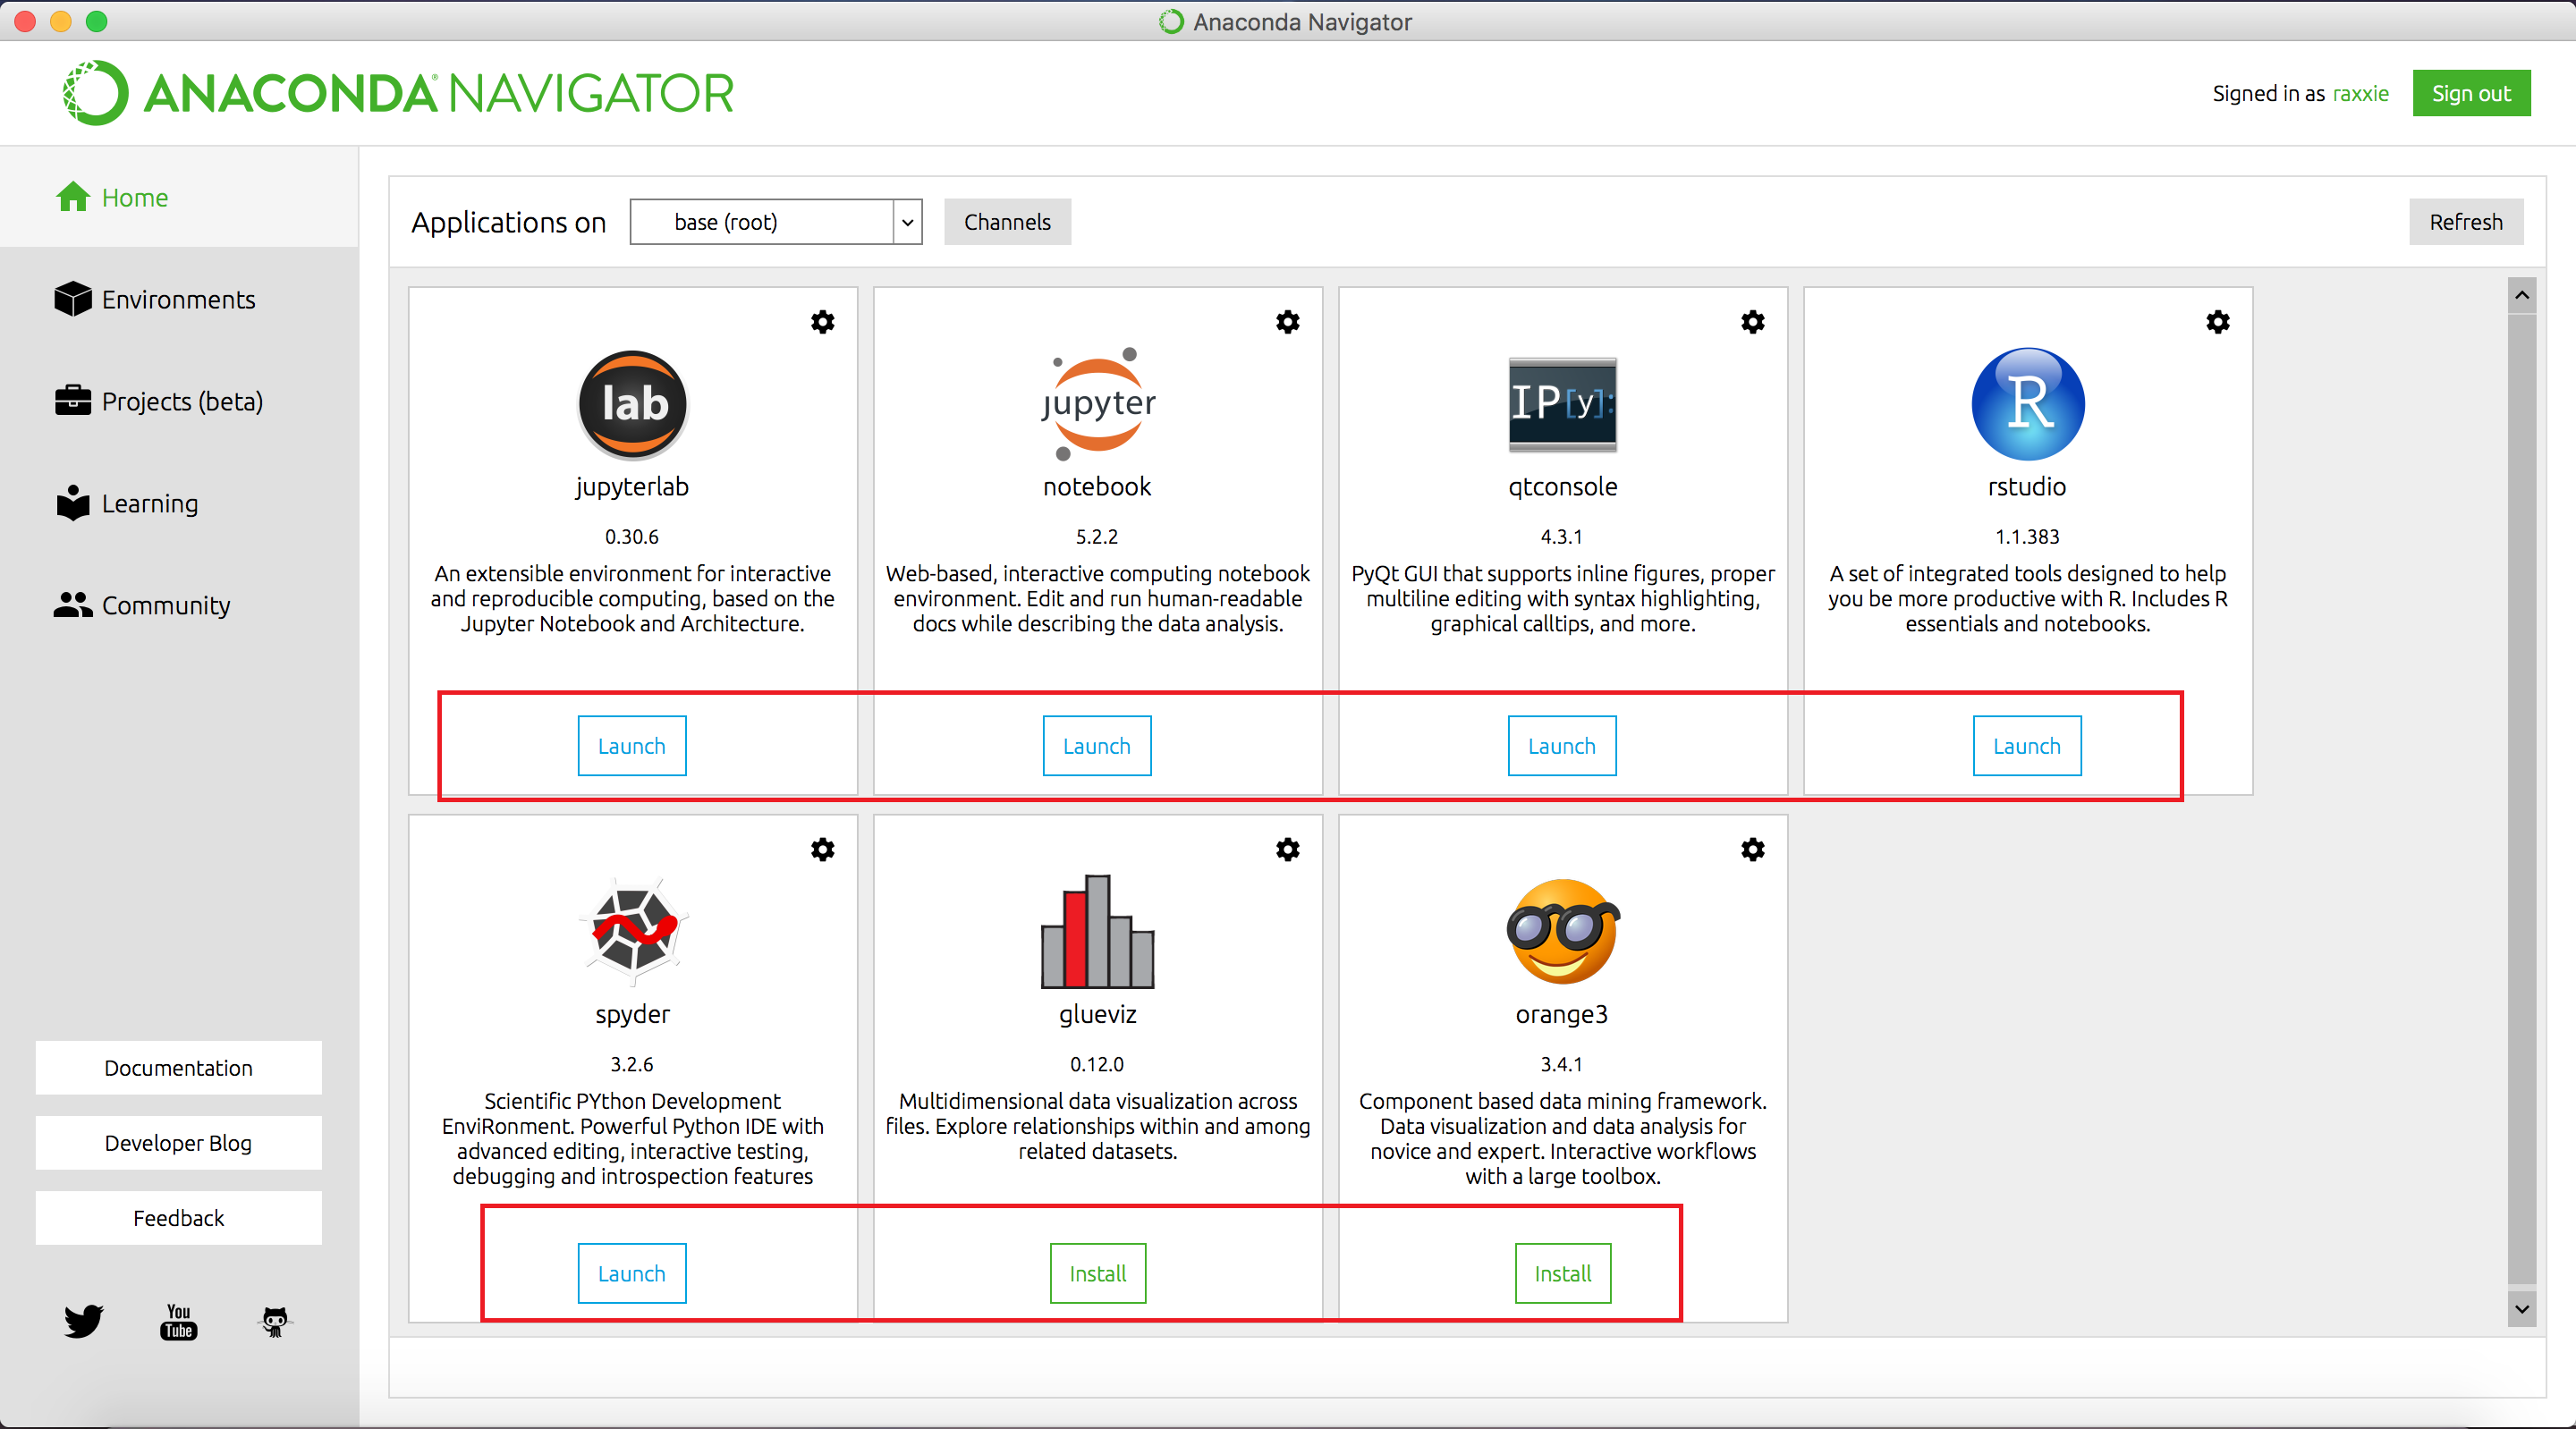Click the settings gear icon for jupyterlab
The image size is (2576, 1429).
point(822,318)
